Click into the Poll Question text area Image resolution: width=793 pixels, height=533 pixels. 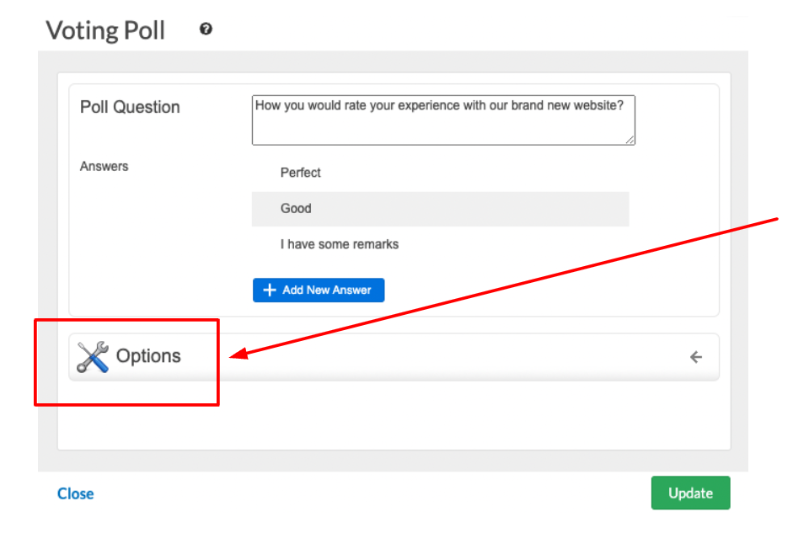click(x=443, y=120)
